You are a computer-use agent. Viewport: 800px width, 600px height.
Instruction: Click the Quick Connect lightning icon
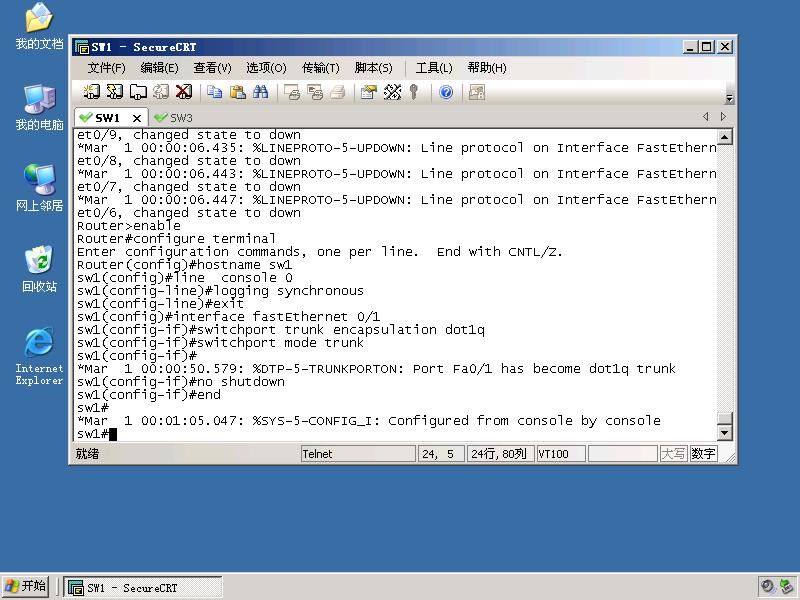click(x=114, y=92)
